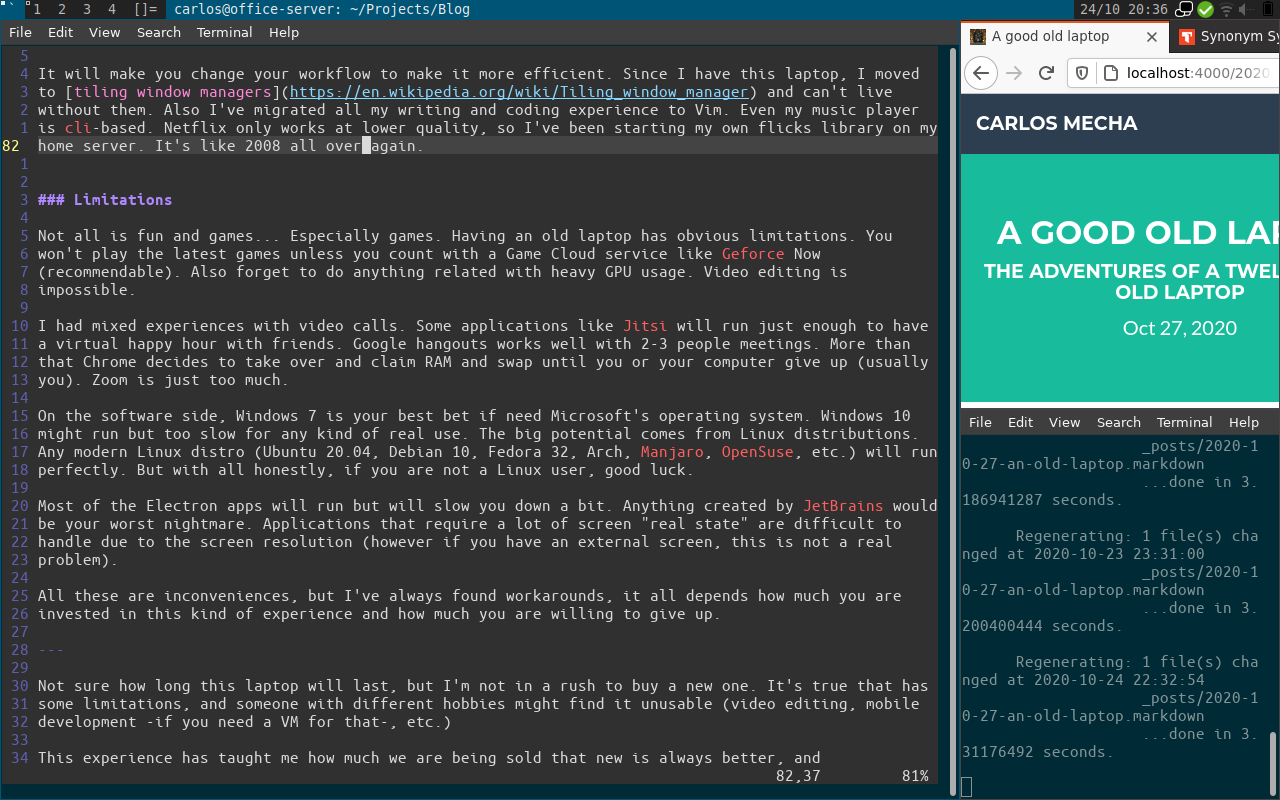Go back in the Firefox browser
Screen dimensions: 1280x800
(x=980, y=73)
